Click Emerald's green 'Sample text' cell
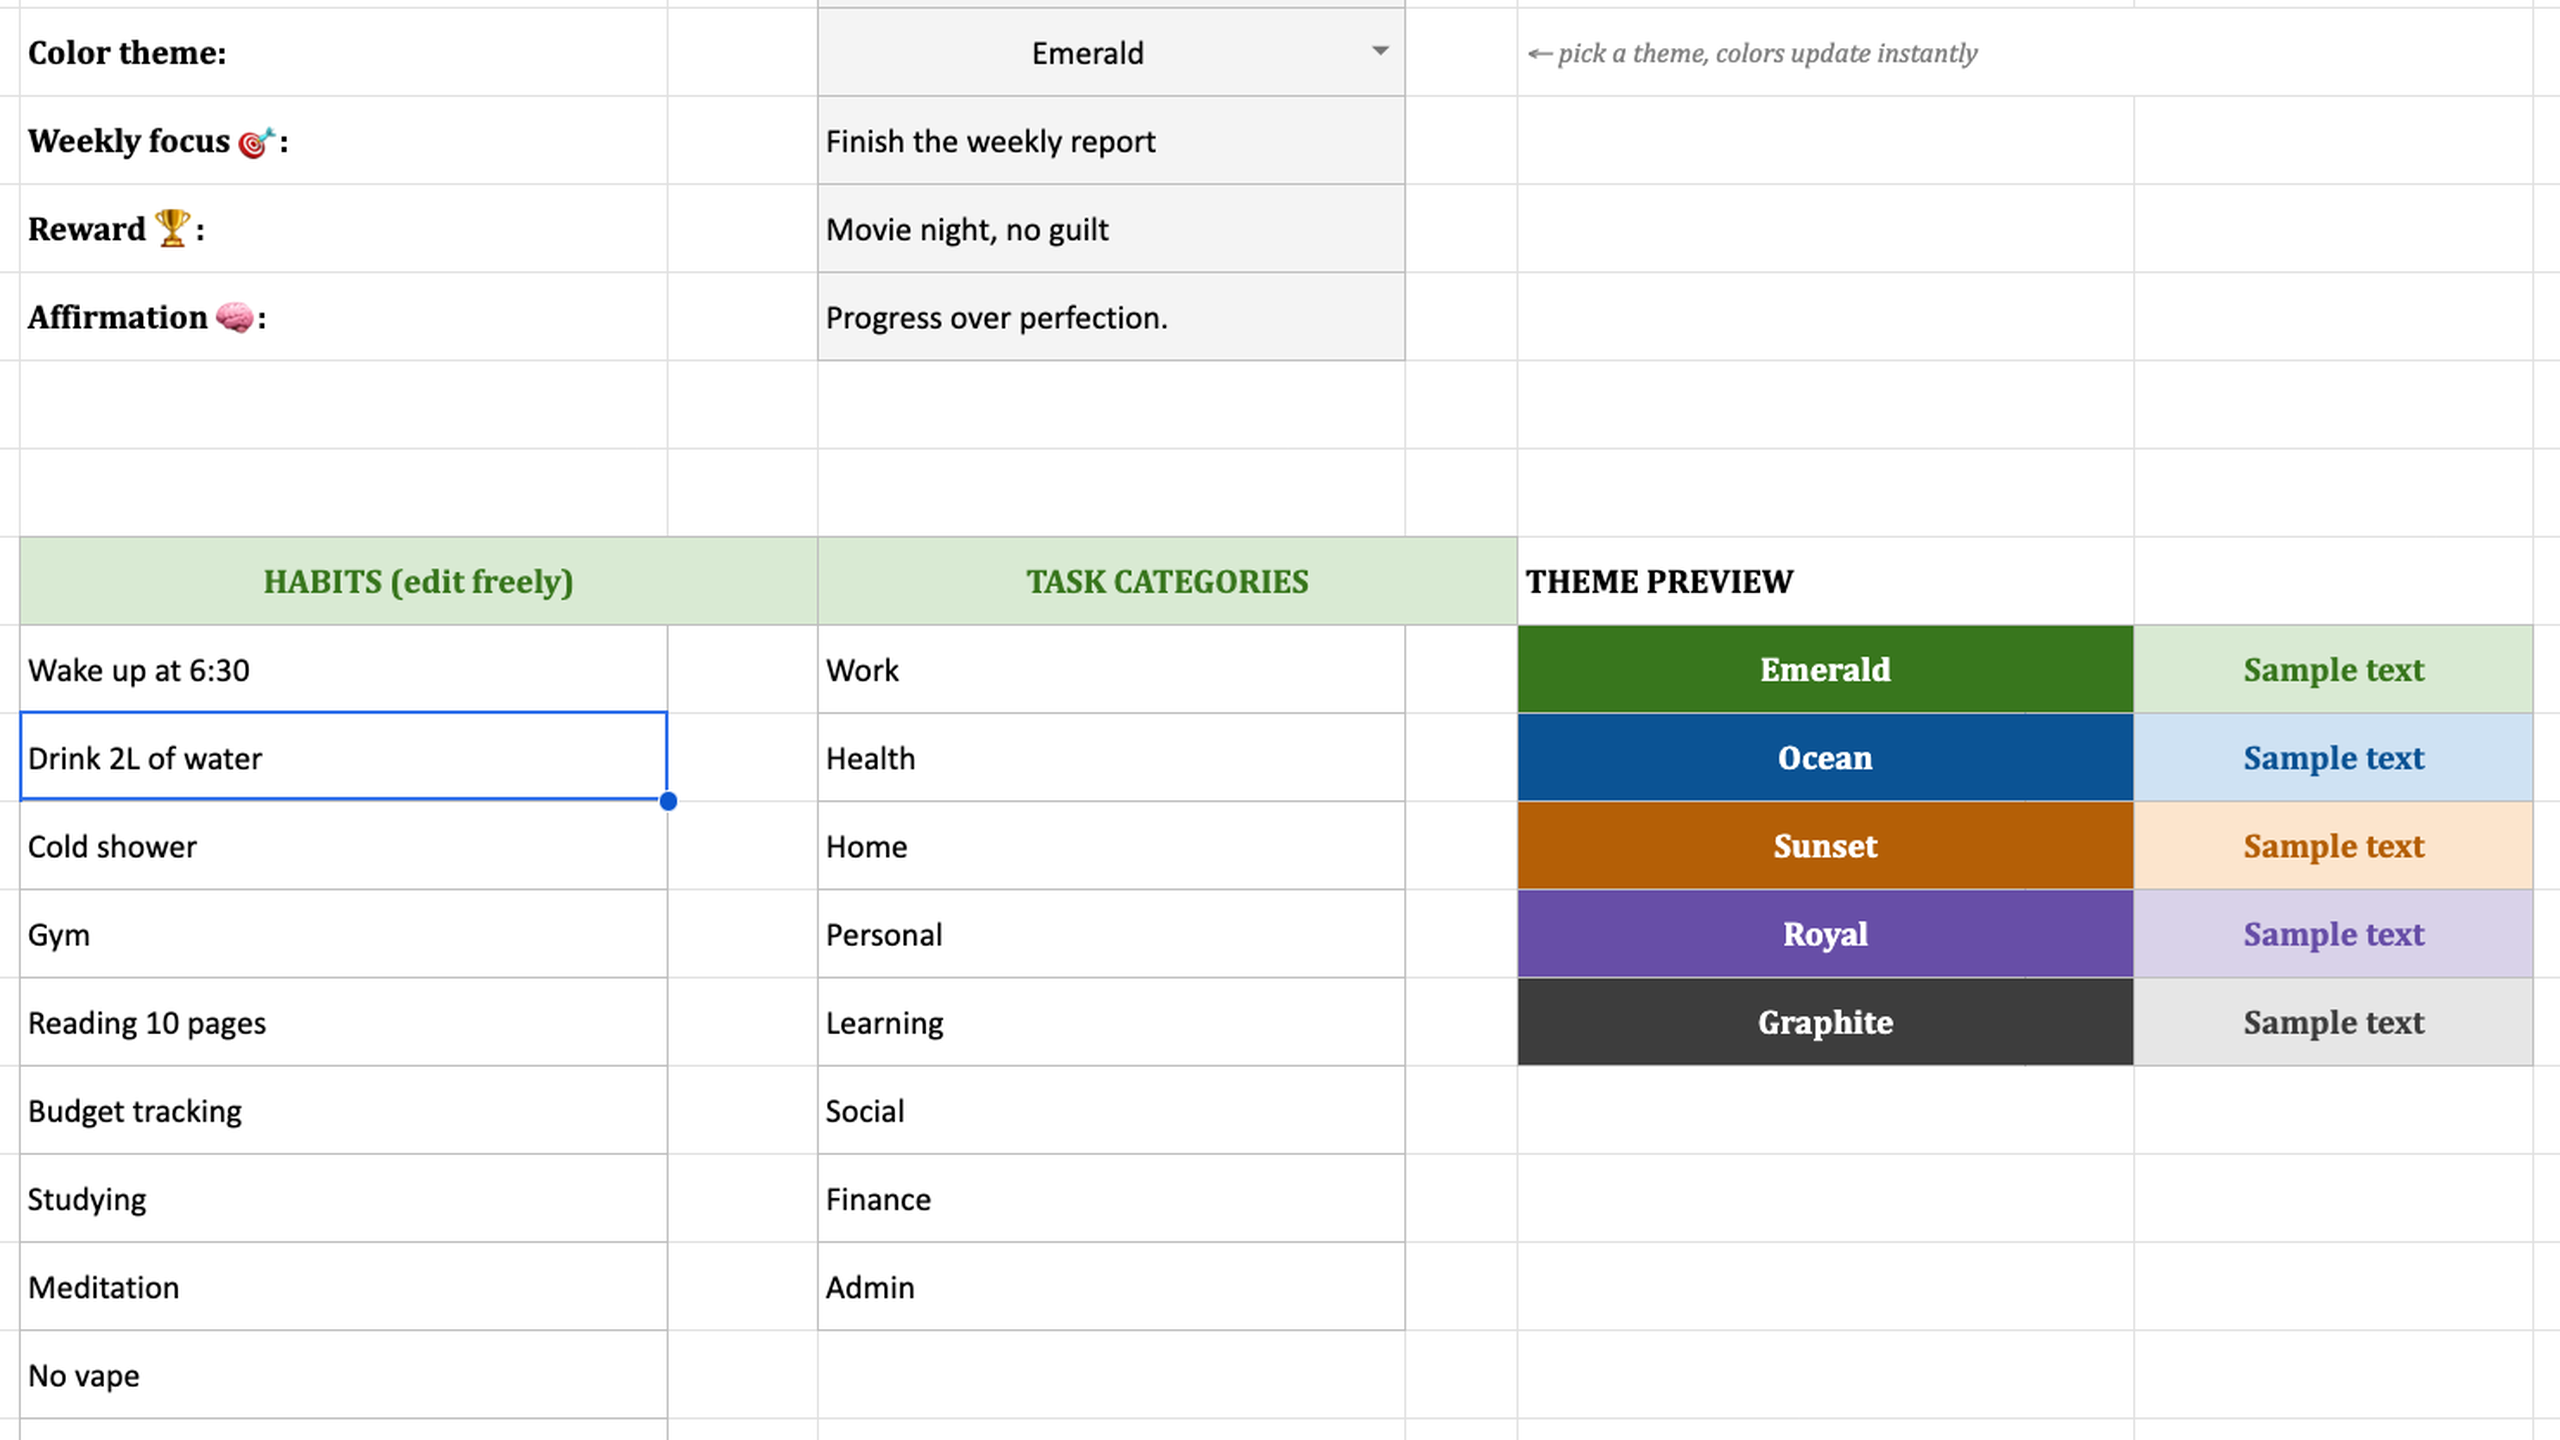 2333,669
